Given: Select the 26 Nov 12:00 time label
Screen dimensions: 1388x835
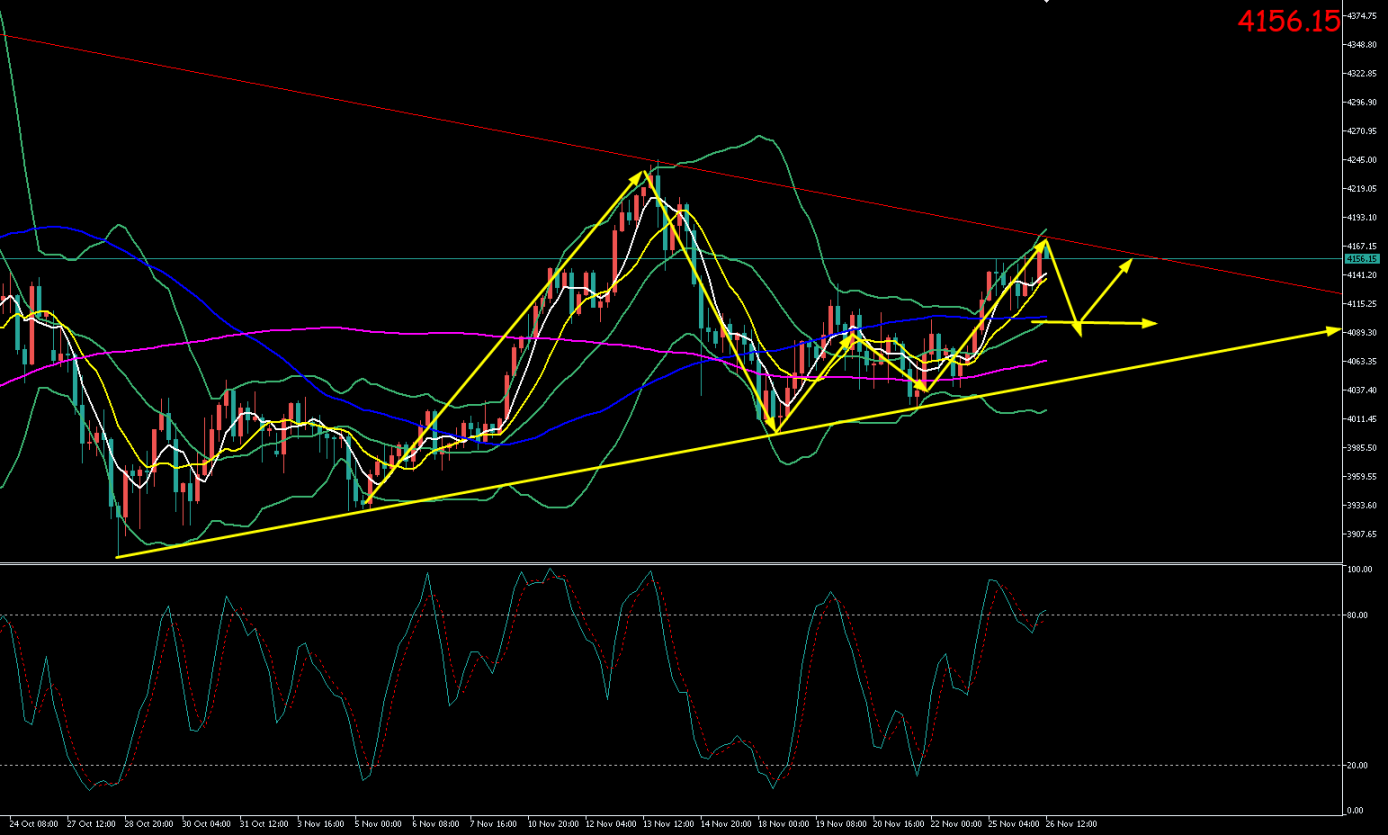Looking at the screenshot, I should [x=1071, y=825].
